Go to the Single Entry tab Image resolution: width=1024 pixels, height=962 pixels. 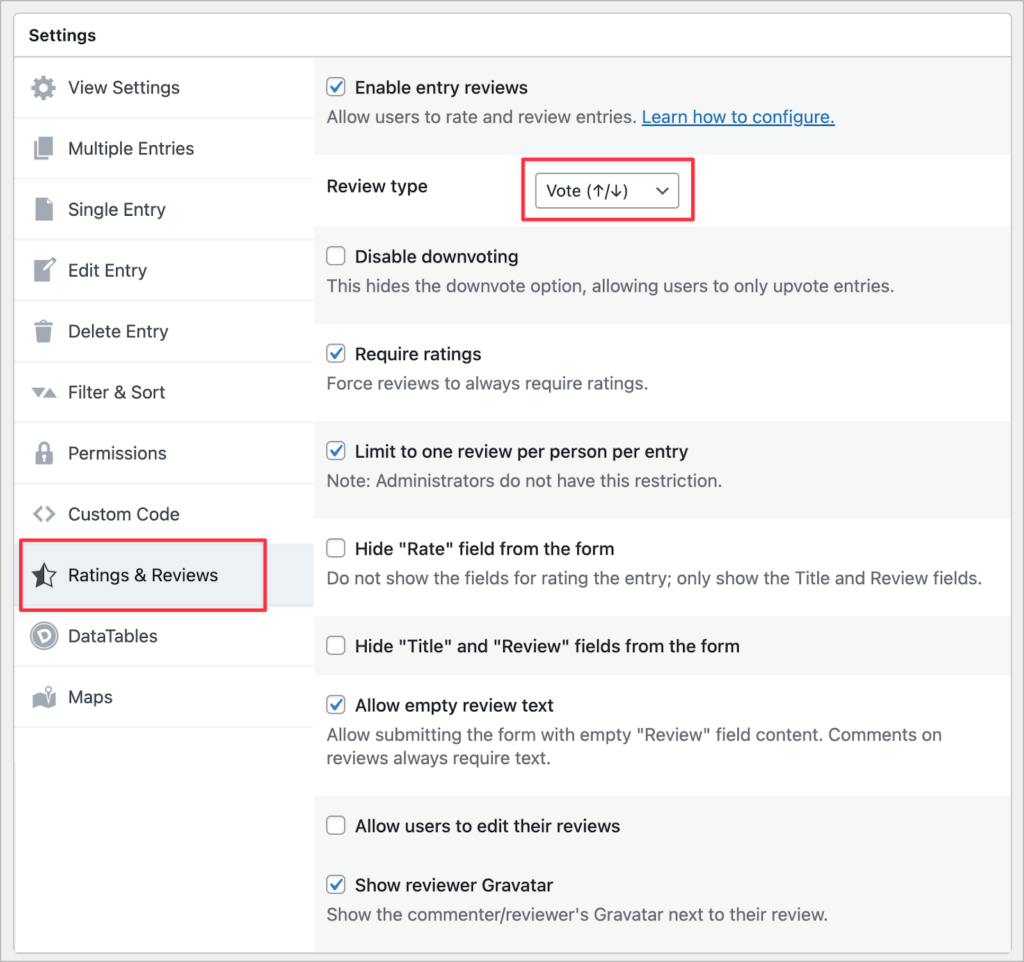pos(164,209)
